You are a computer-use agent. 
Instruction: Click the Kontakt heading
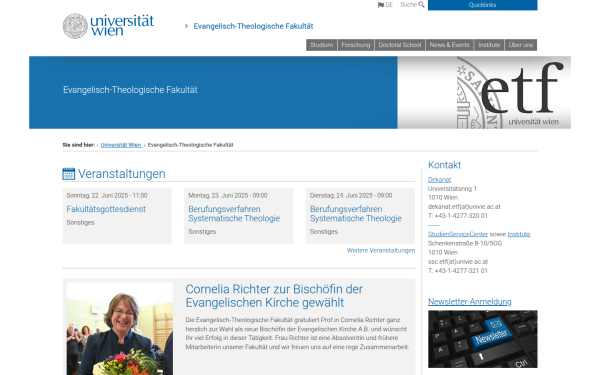[444, 165]
